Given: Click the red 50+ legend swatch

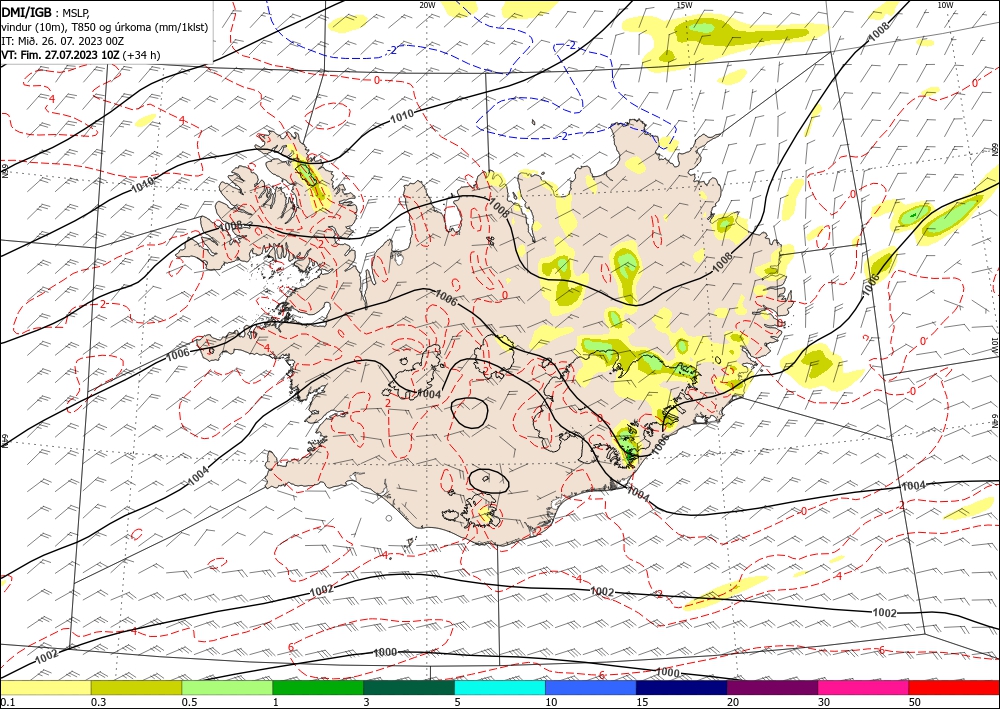Looking at the screenshot, I should coord(954,687).
